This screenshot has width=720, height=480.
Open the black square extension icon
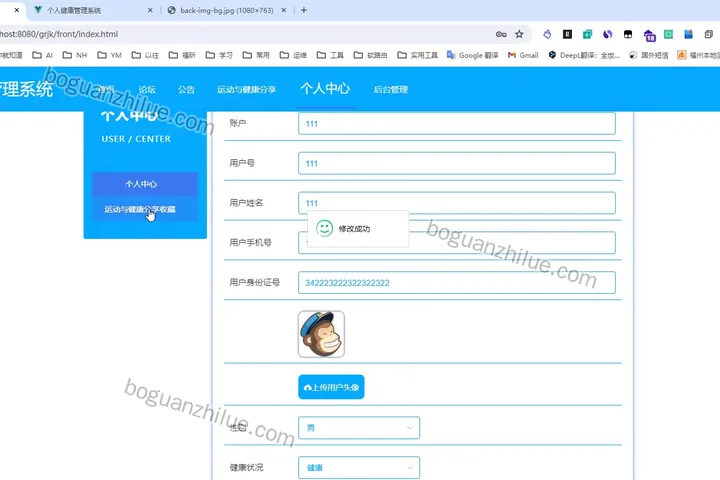(568, 34)
